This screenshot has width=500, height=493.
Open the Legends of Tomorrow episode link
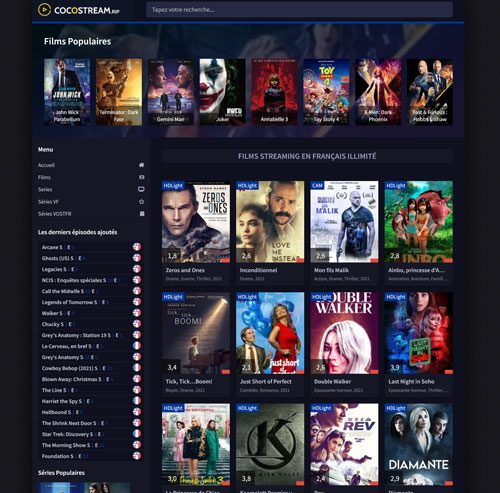[x=75, y=302]
